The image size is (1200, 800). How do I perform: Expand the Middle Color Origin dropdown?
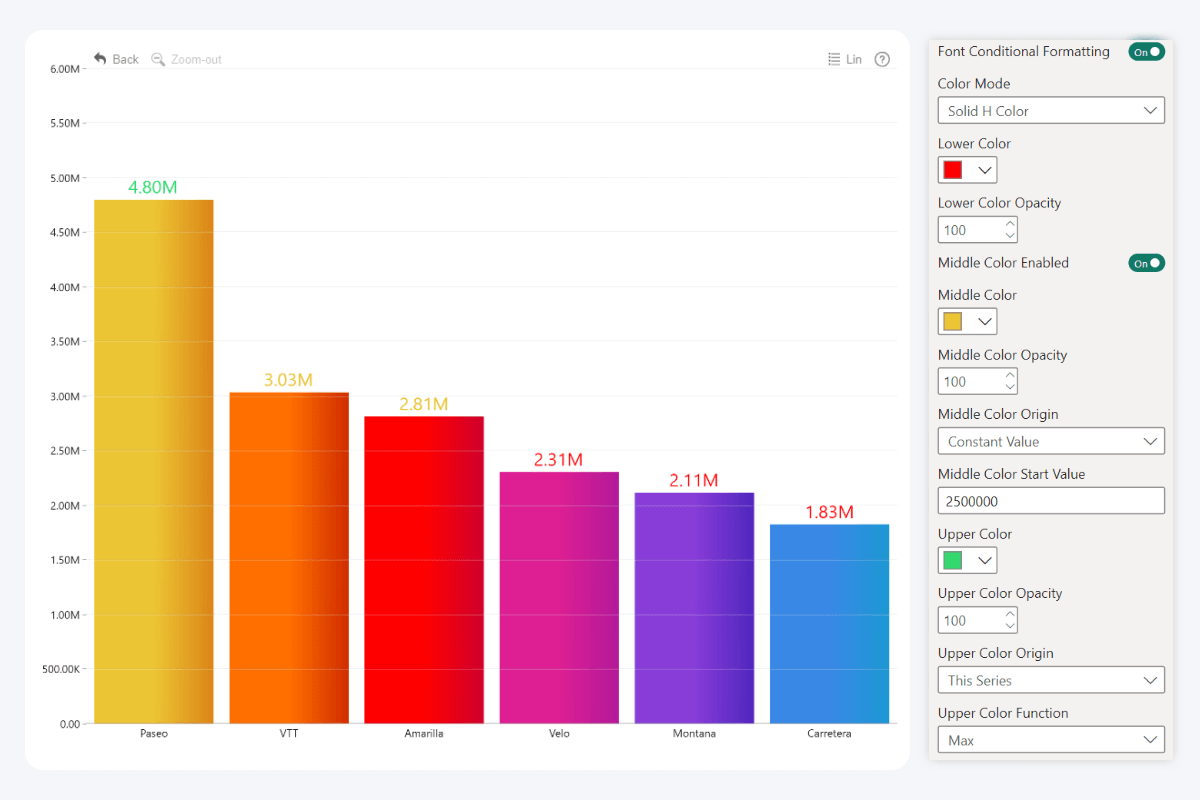(1050, 441)
